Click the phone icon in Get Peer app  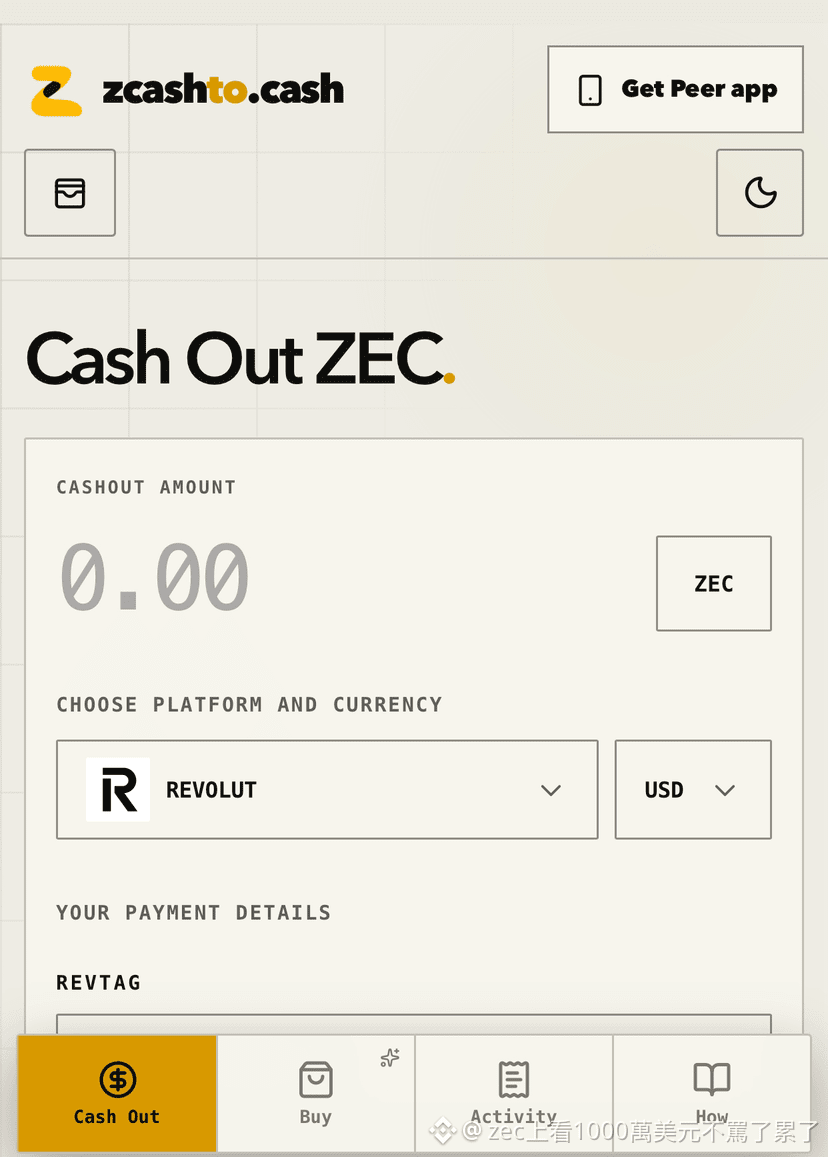pyautogui.click(x=590, y=90)
